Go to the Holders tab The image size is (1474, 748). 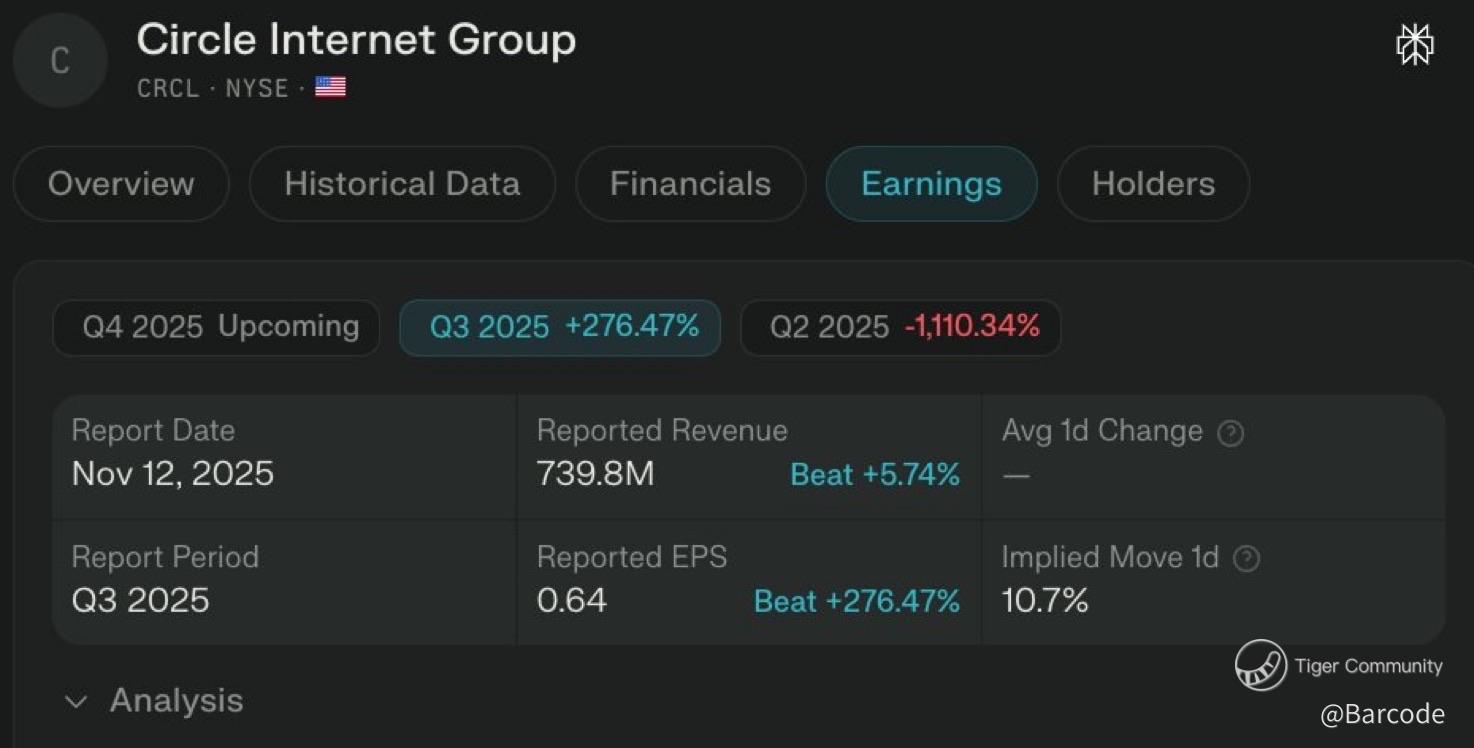(1153, 184)
